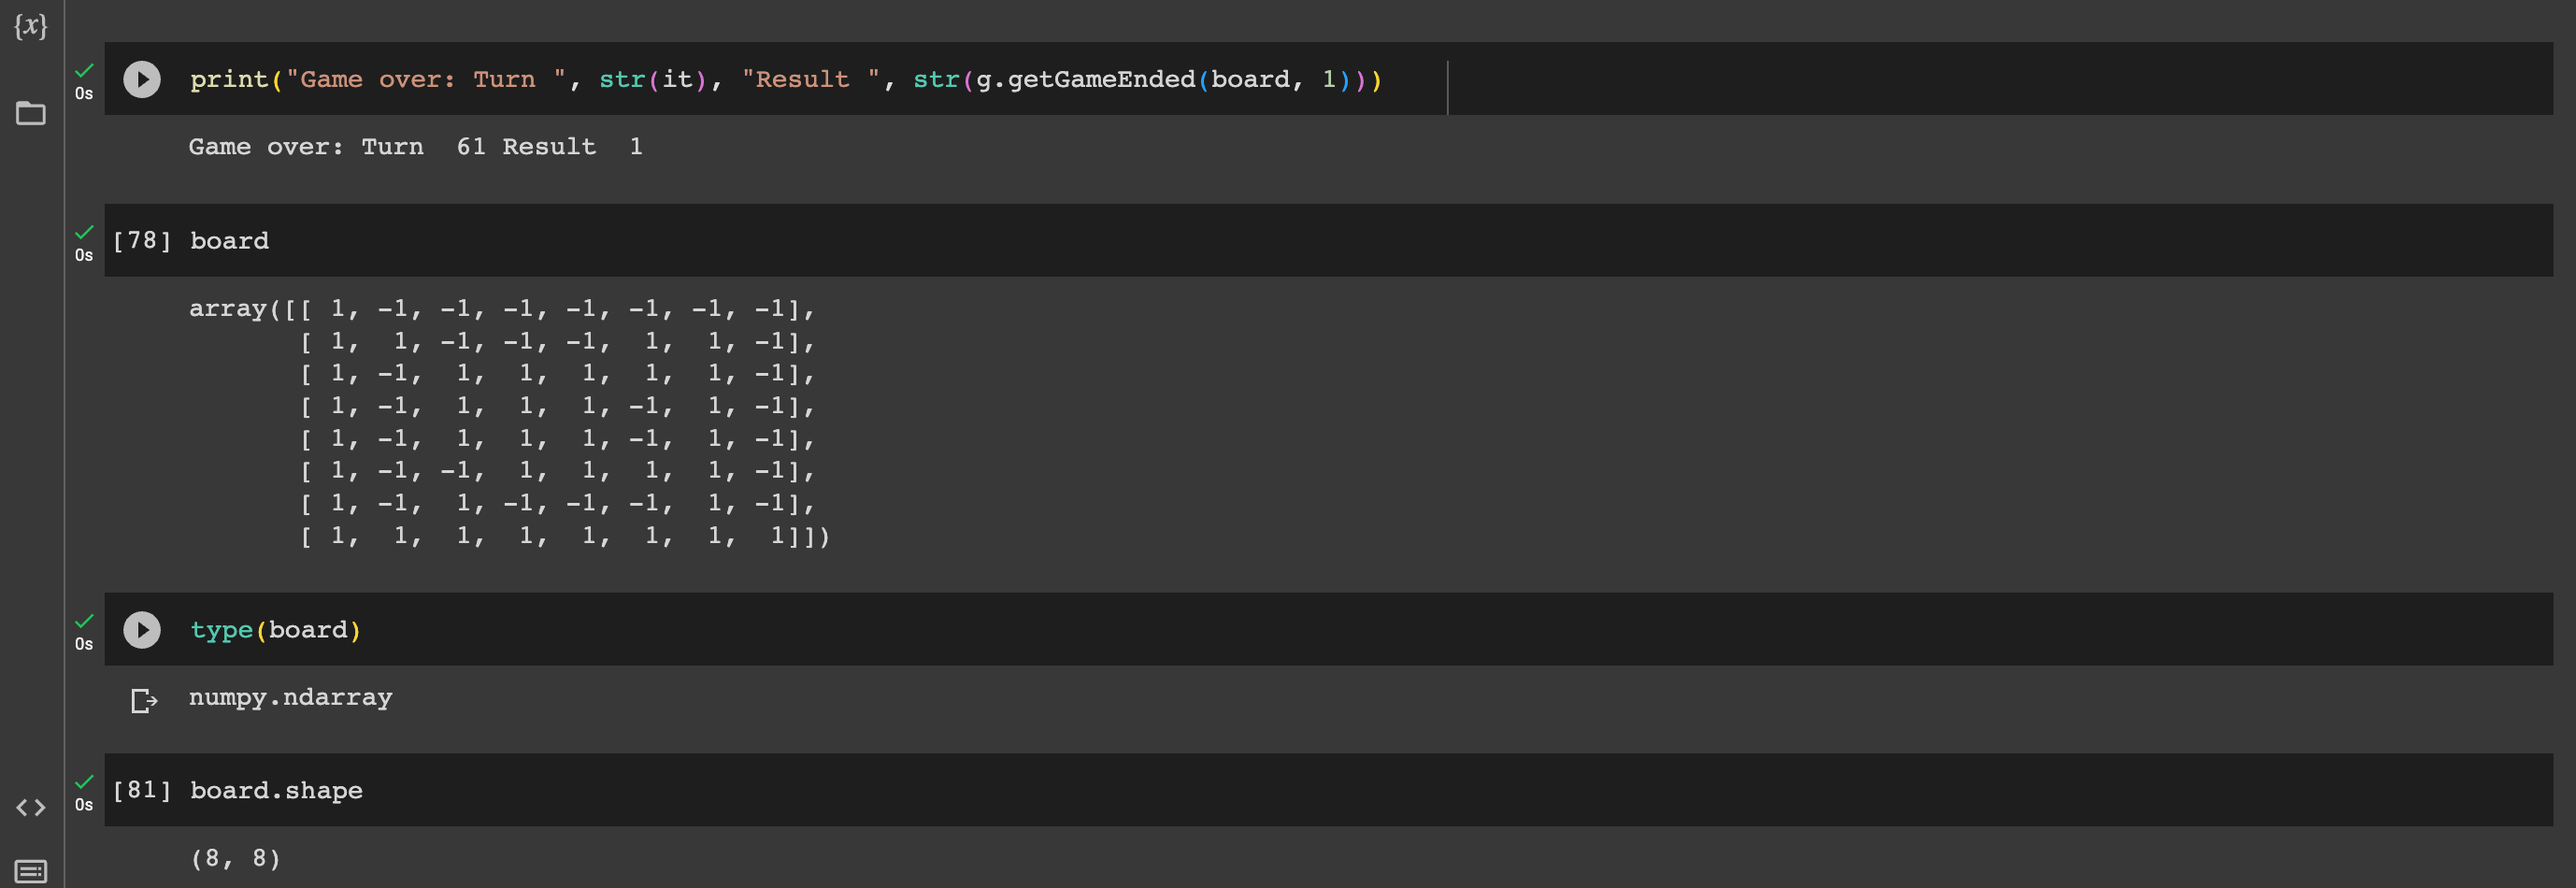Click into the print Game over code cell
The width and height of the screenshot is (2576, 888).
(x=1328, y=79)
